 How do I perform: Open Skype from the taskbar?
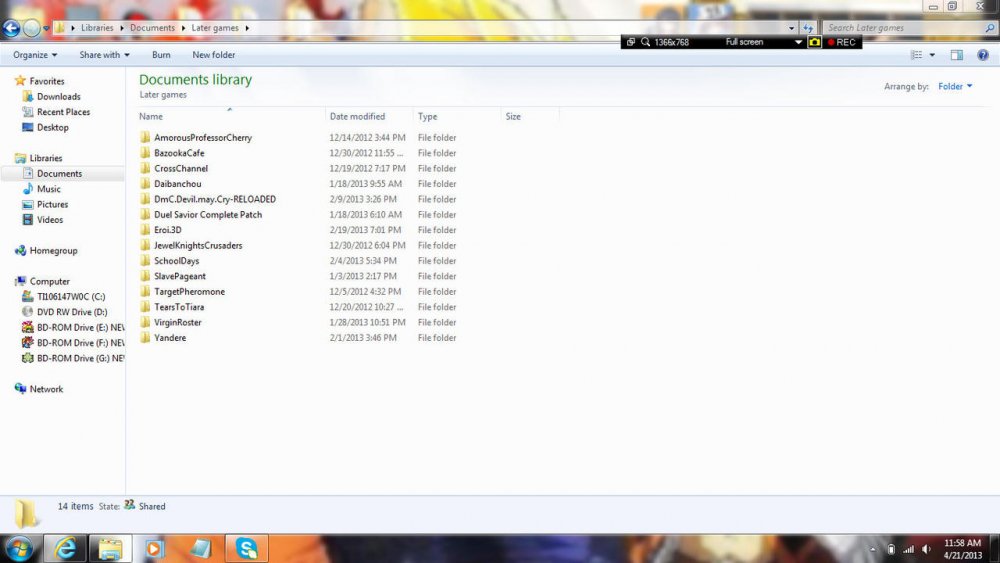click(x=246, y=548)
